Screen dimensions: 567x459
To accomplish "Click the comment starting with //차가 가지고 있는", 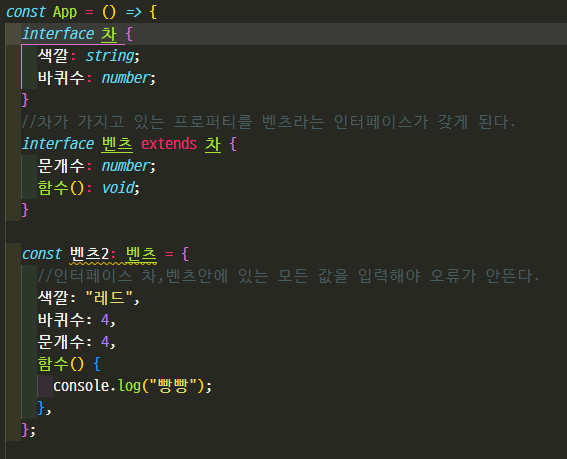I will pyautogui.click(x=268, y=122).
